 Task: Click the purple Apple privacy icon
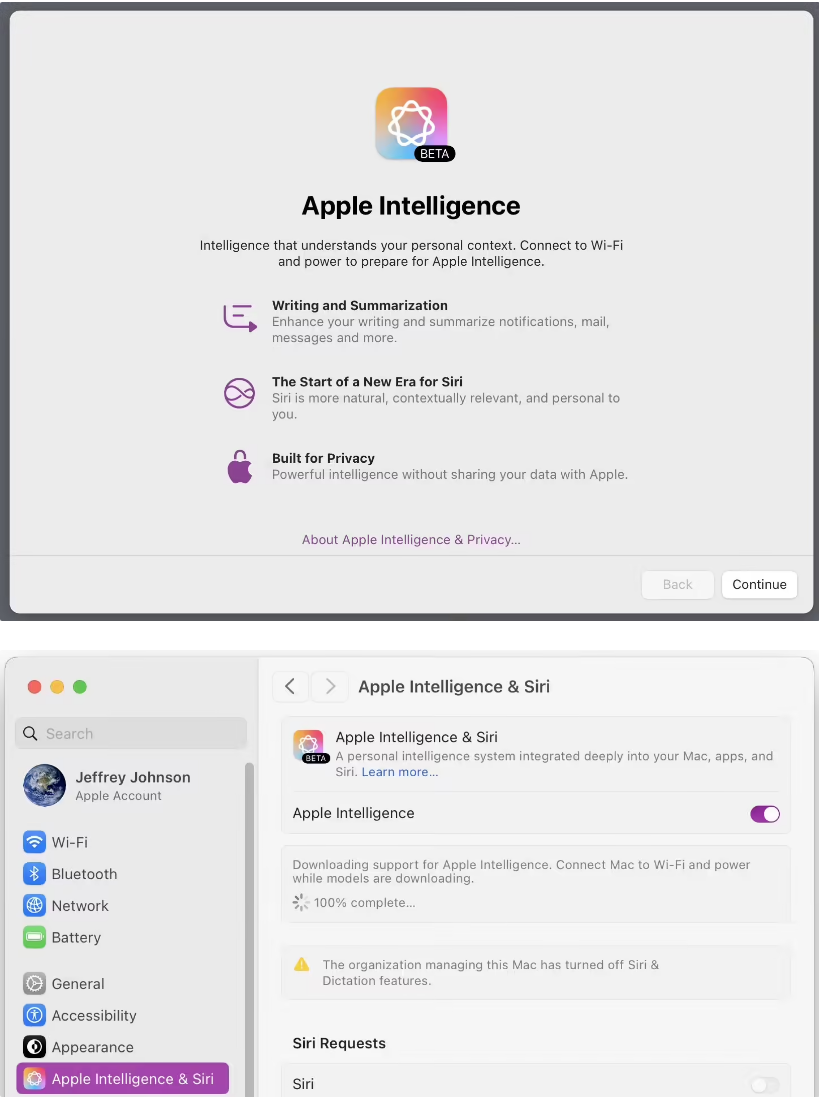pyautogui.click(x=239, y=466)
